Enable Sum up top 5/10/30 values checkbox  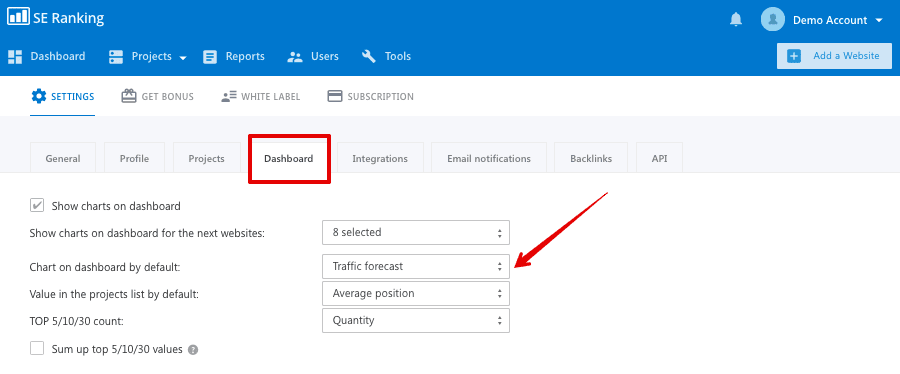click(37, 348)
